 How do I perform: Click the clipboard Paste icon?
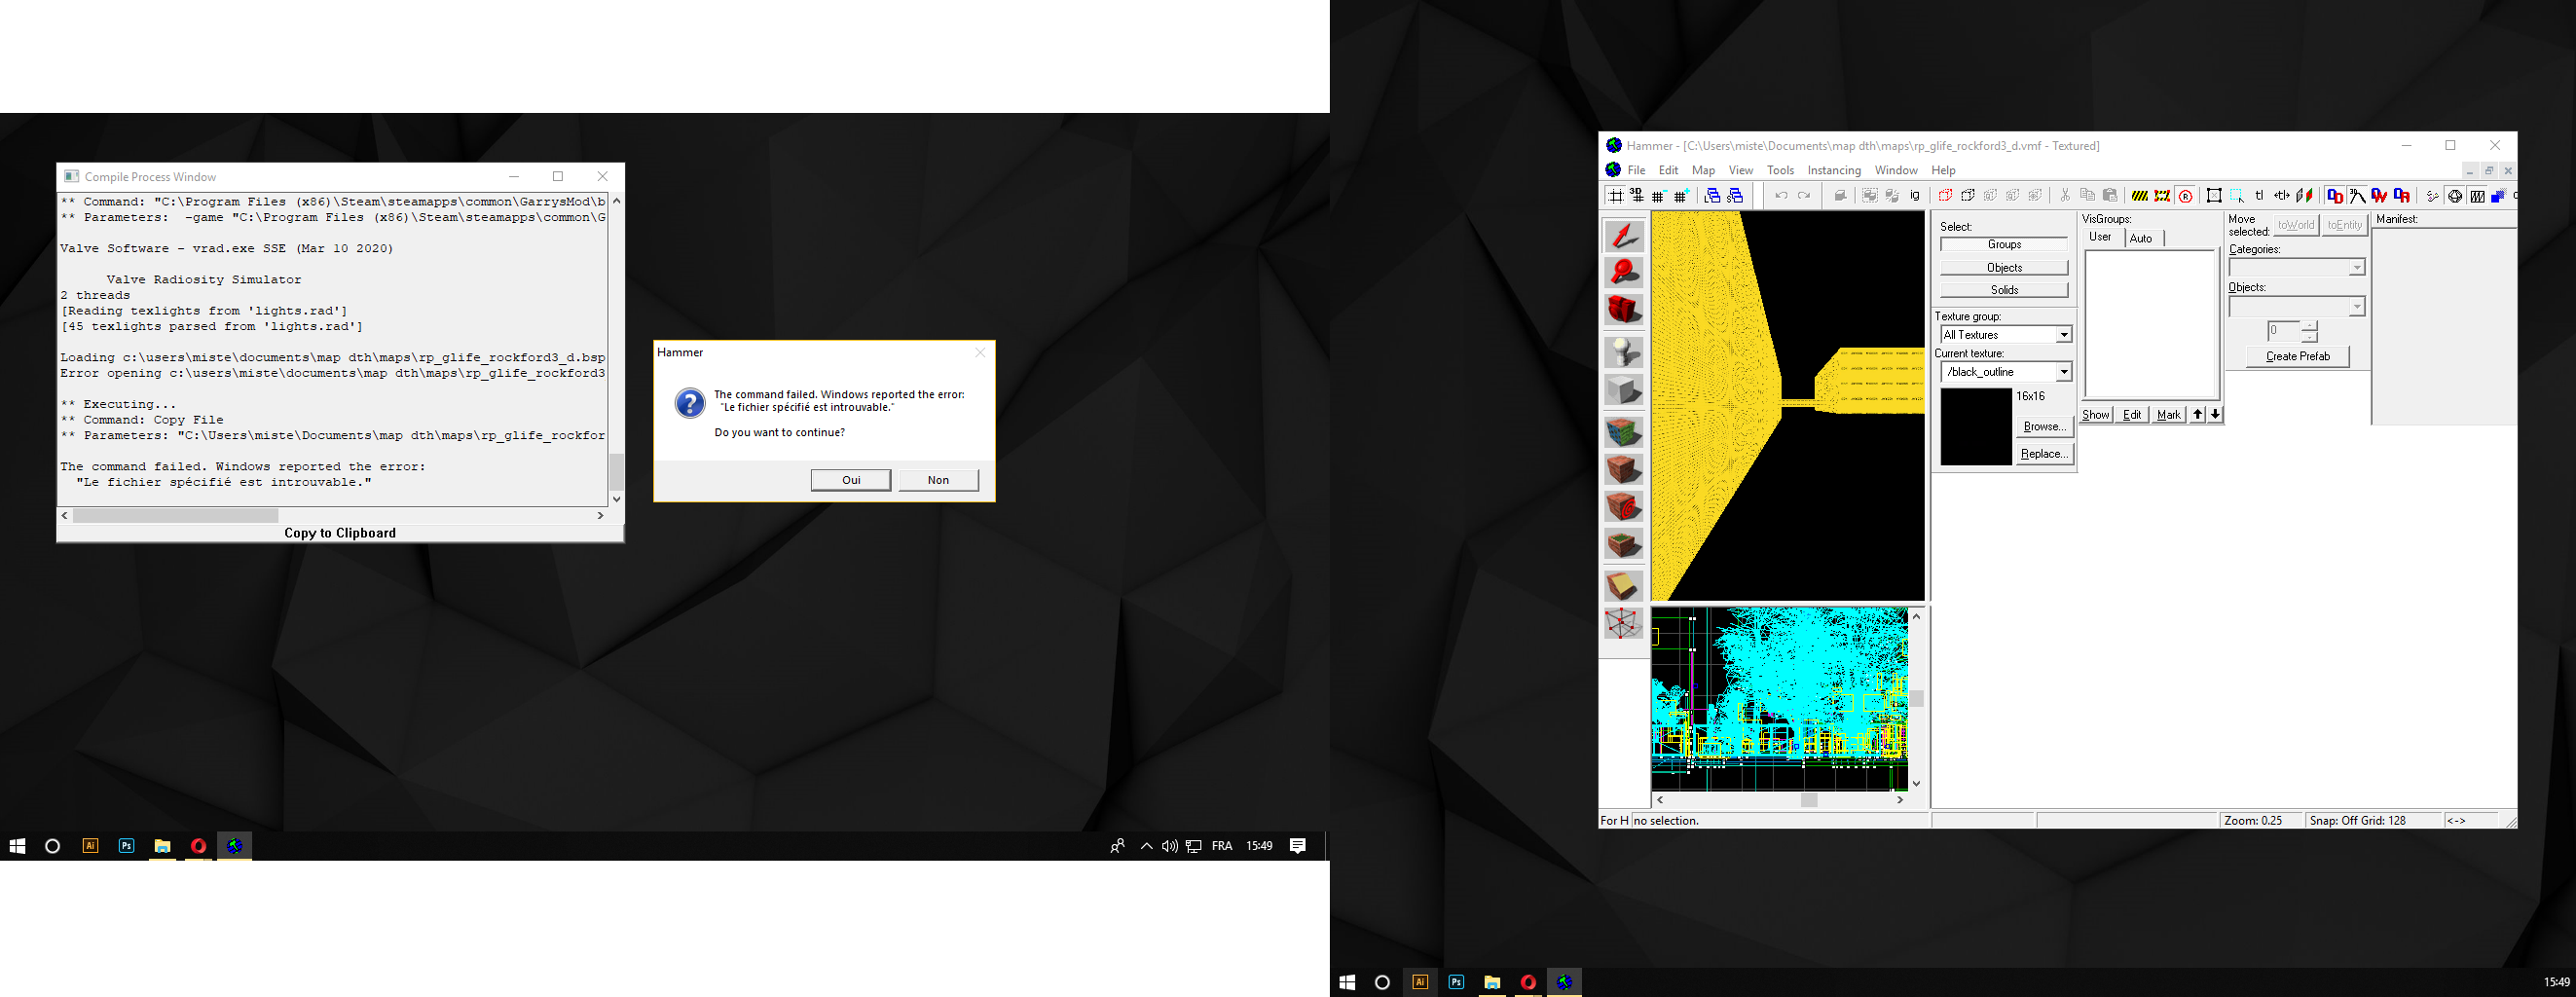pyautogui.click(x=2111, y=196)
